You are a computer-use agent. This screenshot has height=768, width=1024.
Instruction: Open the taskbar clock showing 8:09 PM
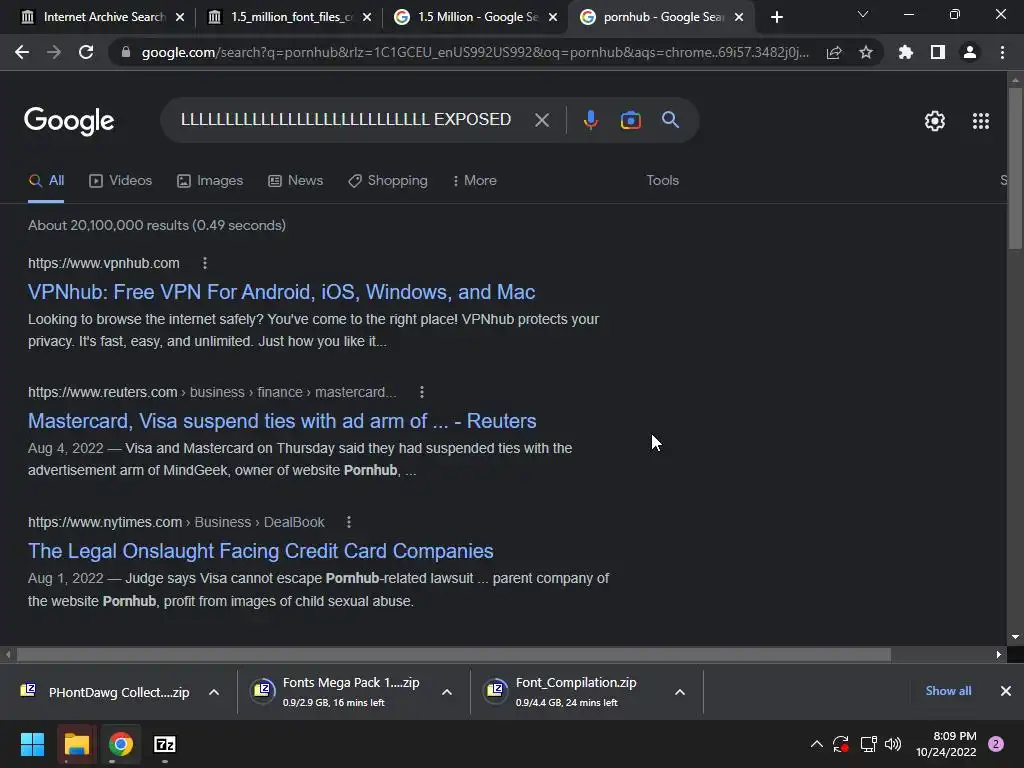tap(946, 744)
